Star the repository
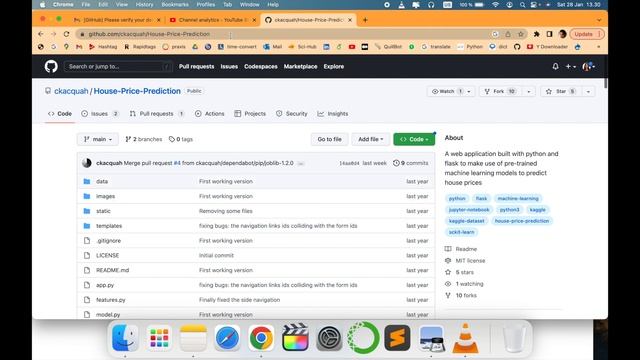The image size is (640, 360). pos(561,91)
